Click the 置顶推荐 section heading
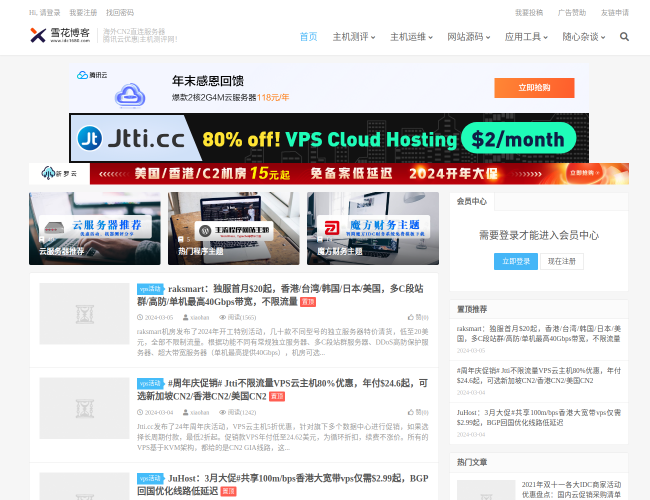The image size is (650, 500). point(472,309)
